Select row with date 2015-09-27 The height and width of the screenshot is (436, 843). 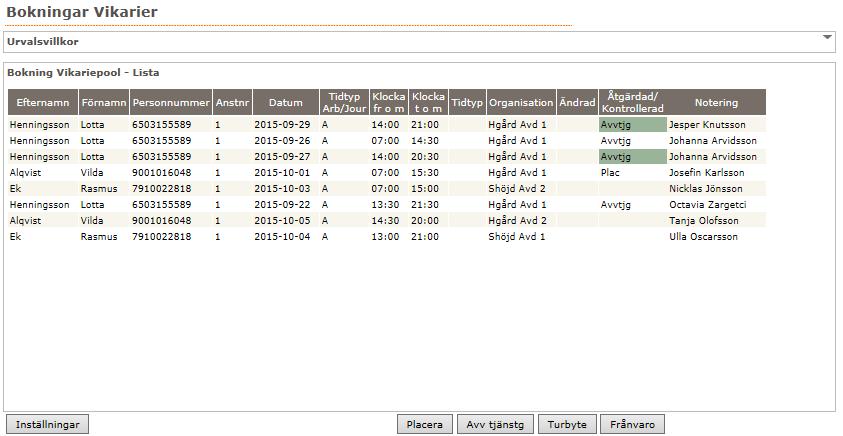[387, 157]
